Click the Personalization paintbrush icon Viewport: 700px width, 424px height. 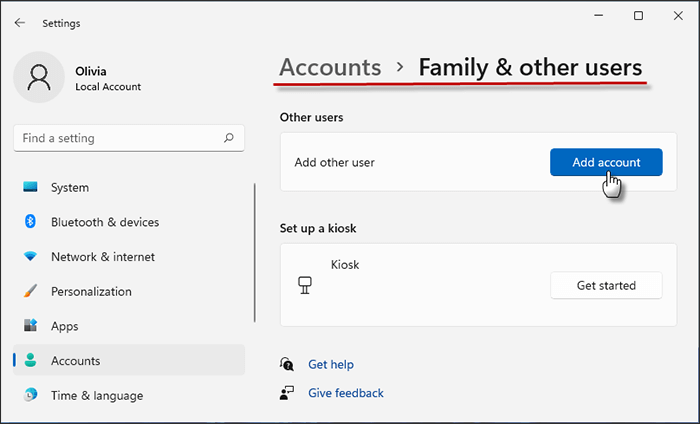pyautogui.click(x=30, y=292)
